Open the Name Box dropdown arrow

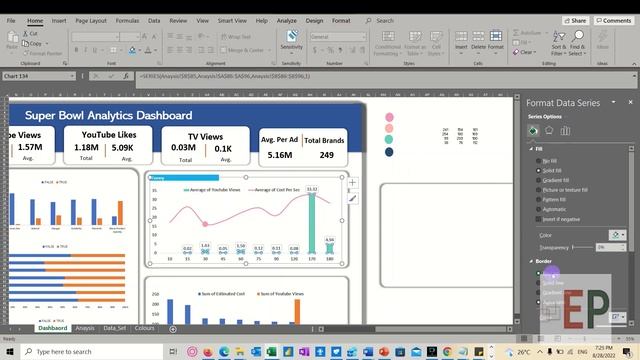point(72,76)
